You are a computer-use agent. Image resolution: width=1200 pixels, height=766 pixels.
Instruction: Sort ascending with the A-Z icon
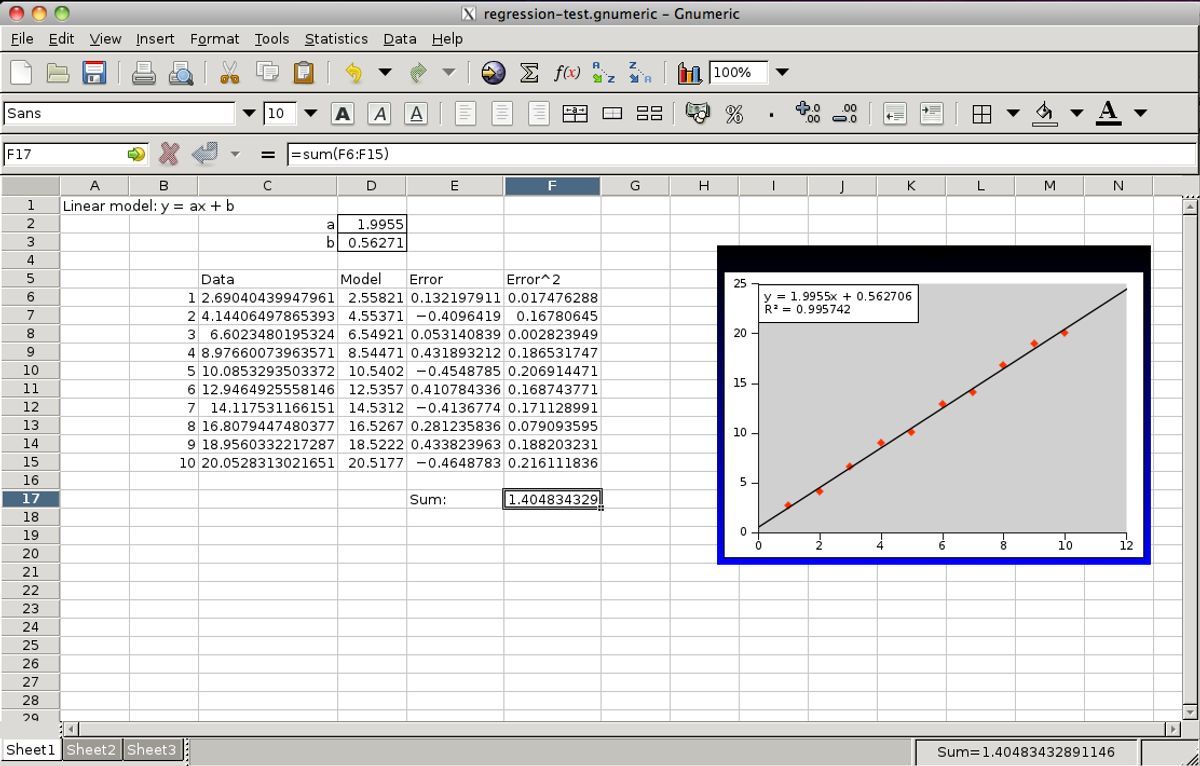point(603,72)
